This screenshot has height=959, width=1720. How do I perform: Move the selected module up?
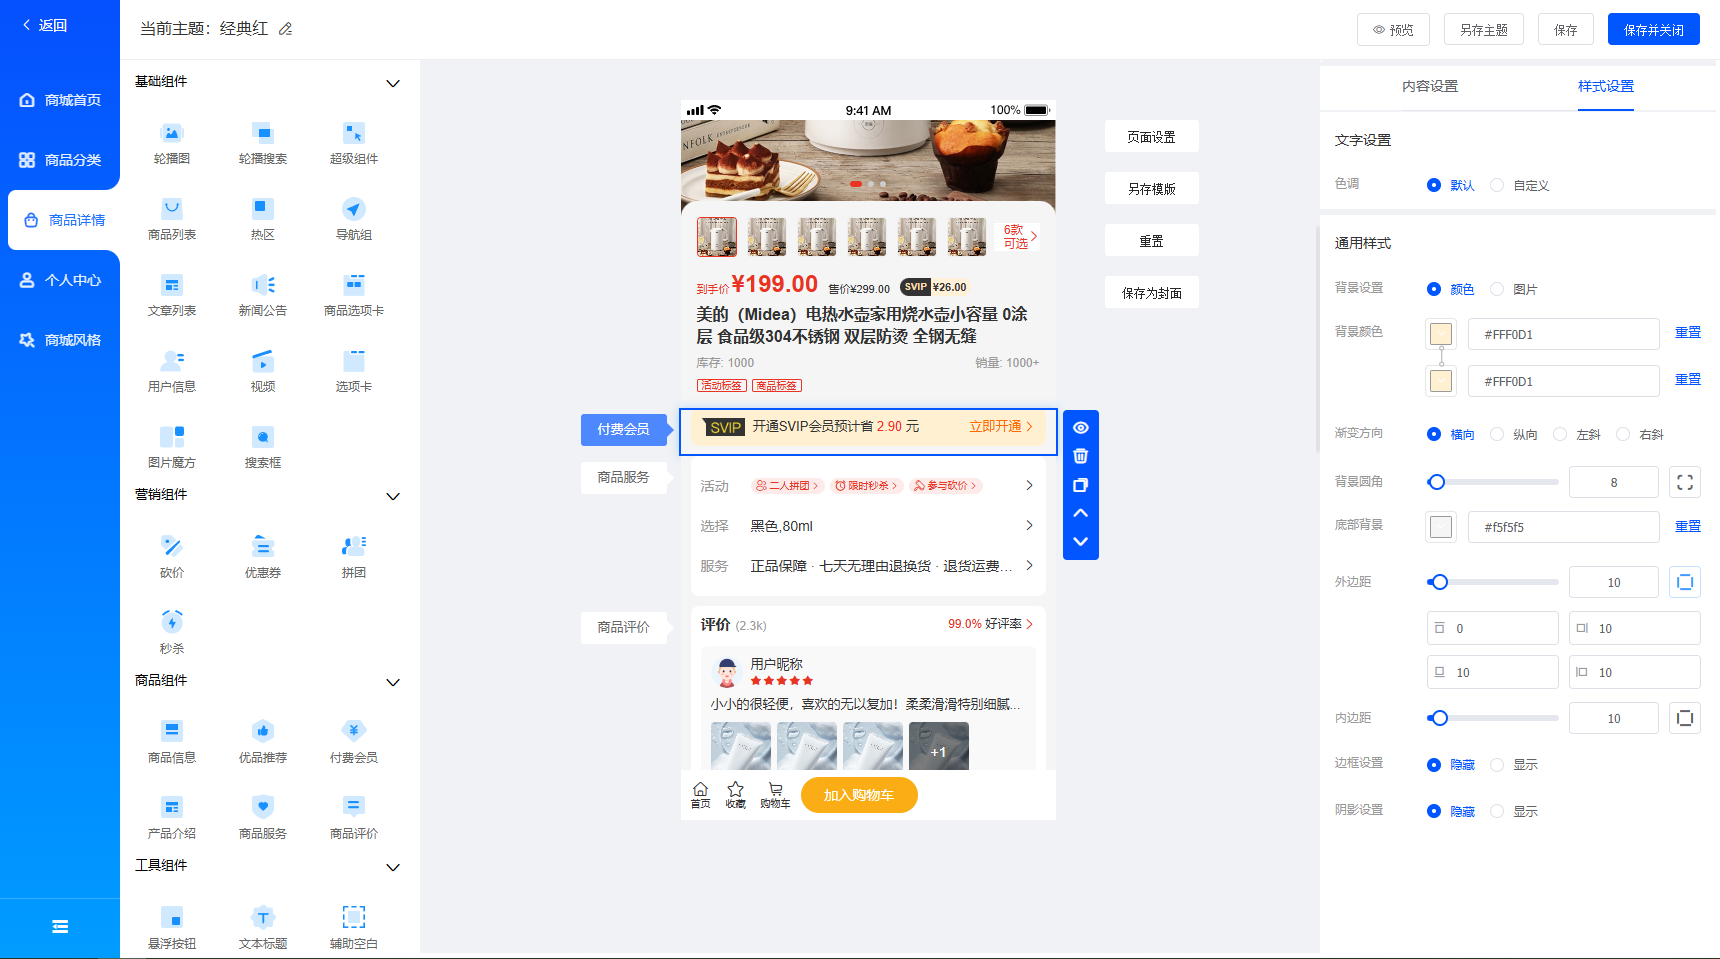pos(1080,513)
